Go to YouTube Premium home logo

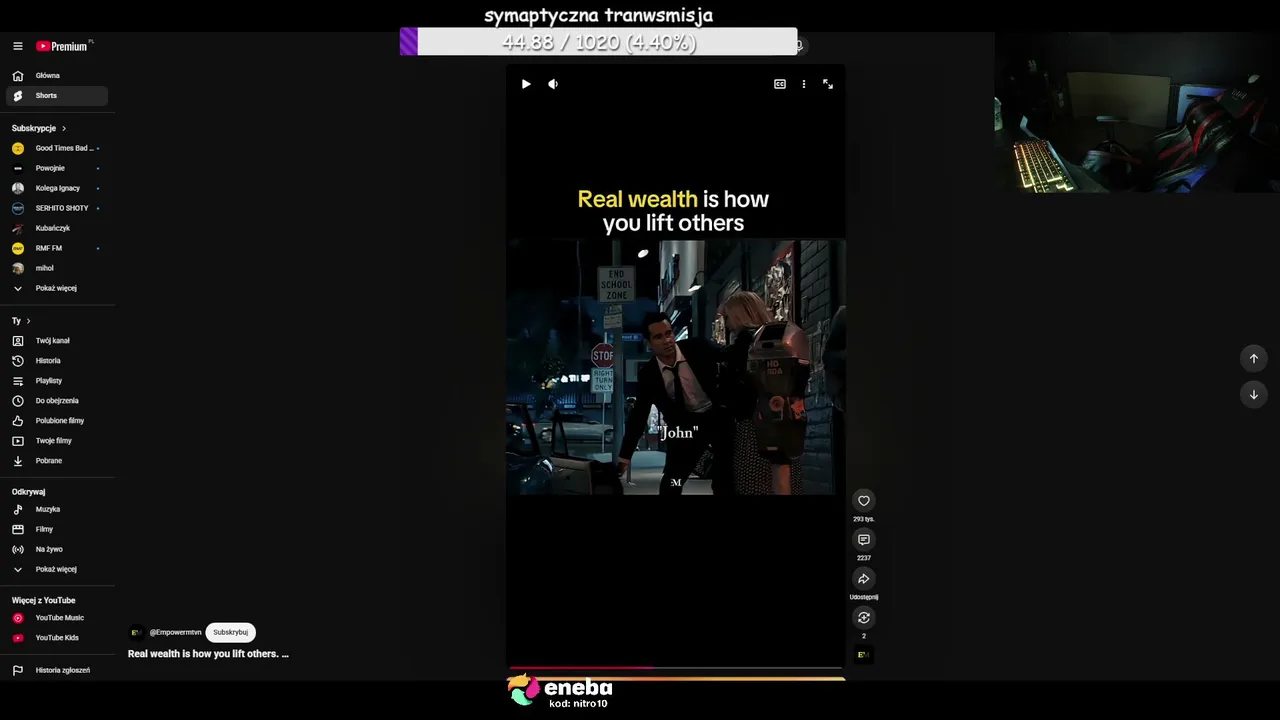63,46
